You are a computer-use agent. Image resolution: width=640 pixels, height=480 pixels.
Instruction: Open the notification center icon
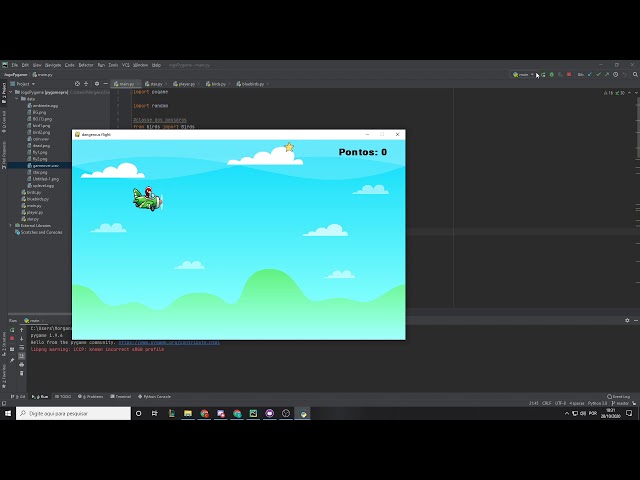[x=629, y=413]
